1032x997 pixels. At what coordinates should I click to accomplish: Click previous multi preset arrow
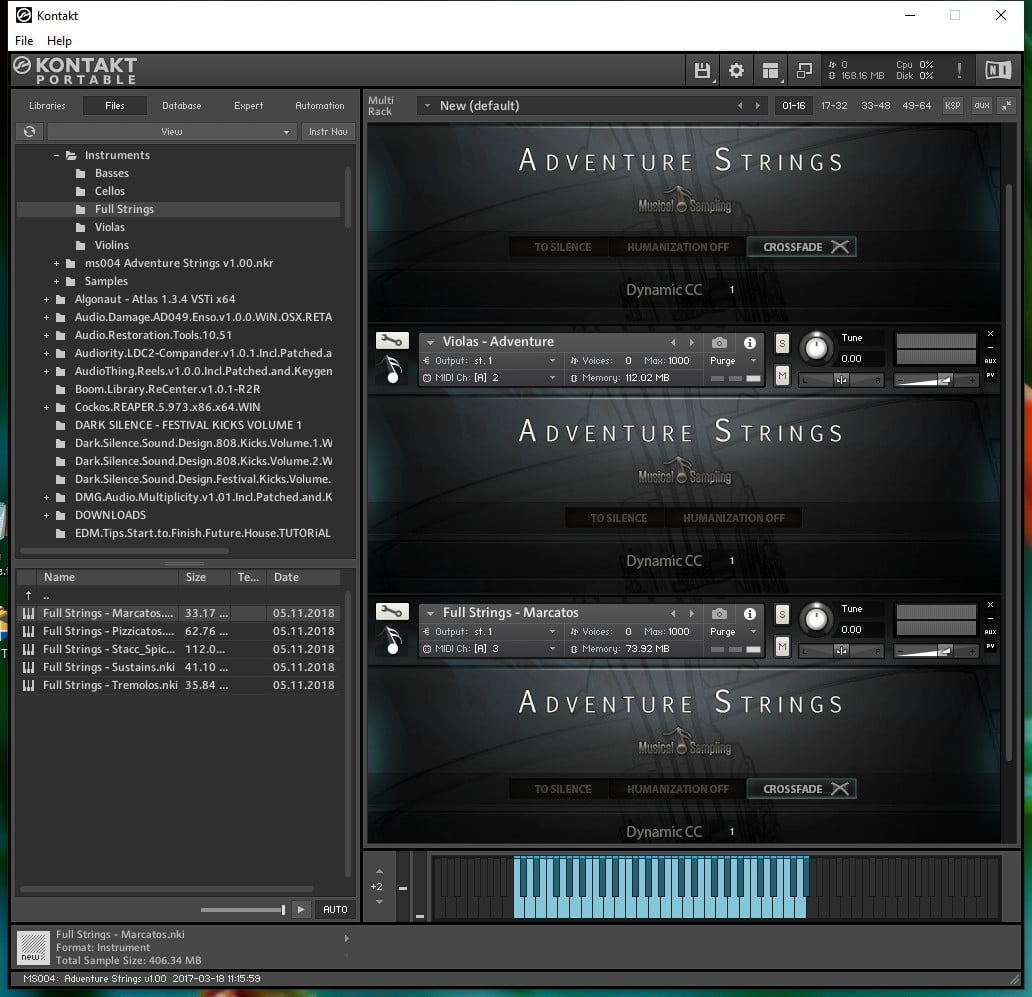pyautogui.click(x=740, y=106)
